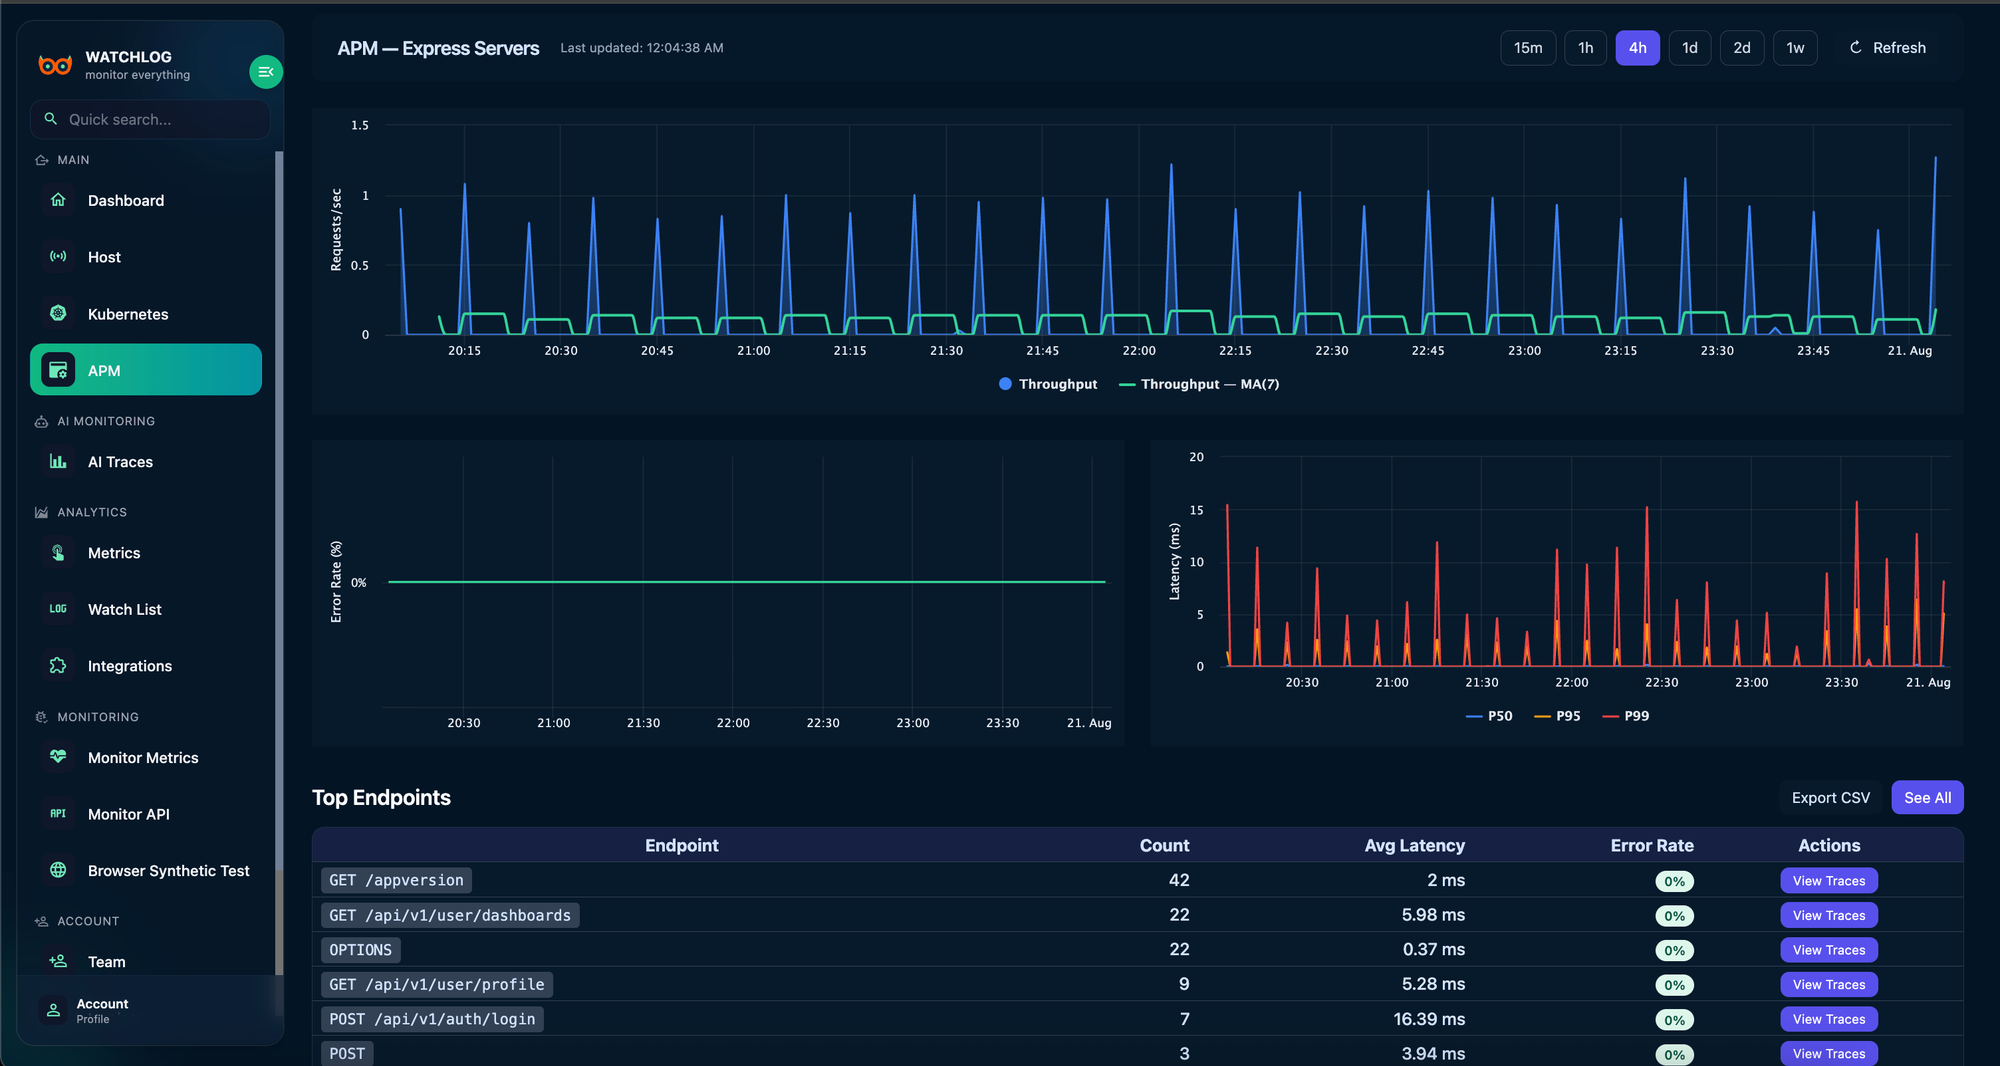Click the Refresh button
This screenshot has width=2000, height=1066.
click(x=1887, y=48)
